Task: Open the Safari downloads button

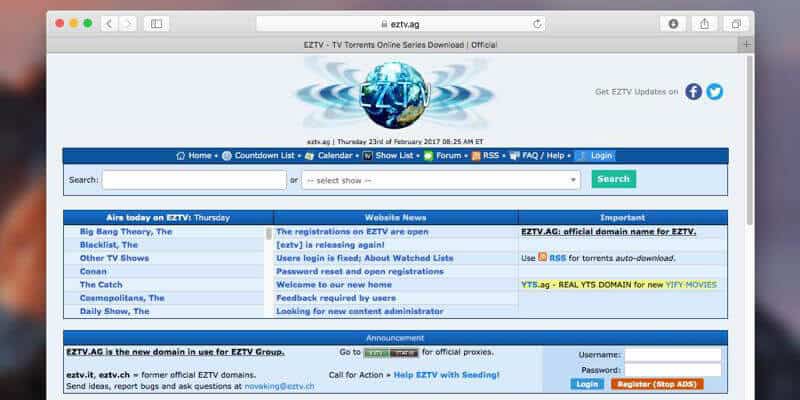Action: pyautogui.click(x=673, y=23)
